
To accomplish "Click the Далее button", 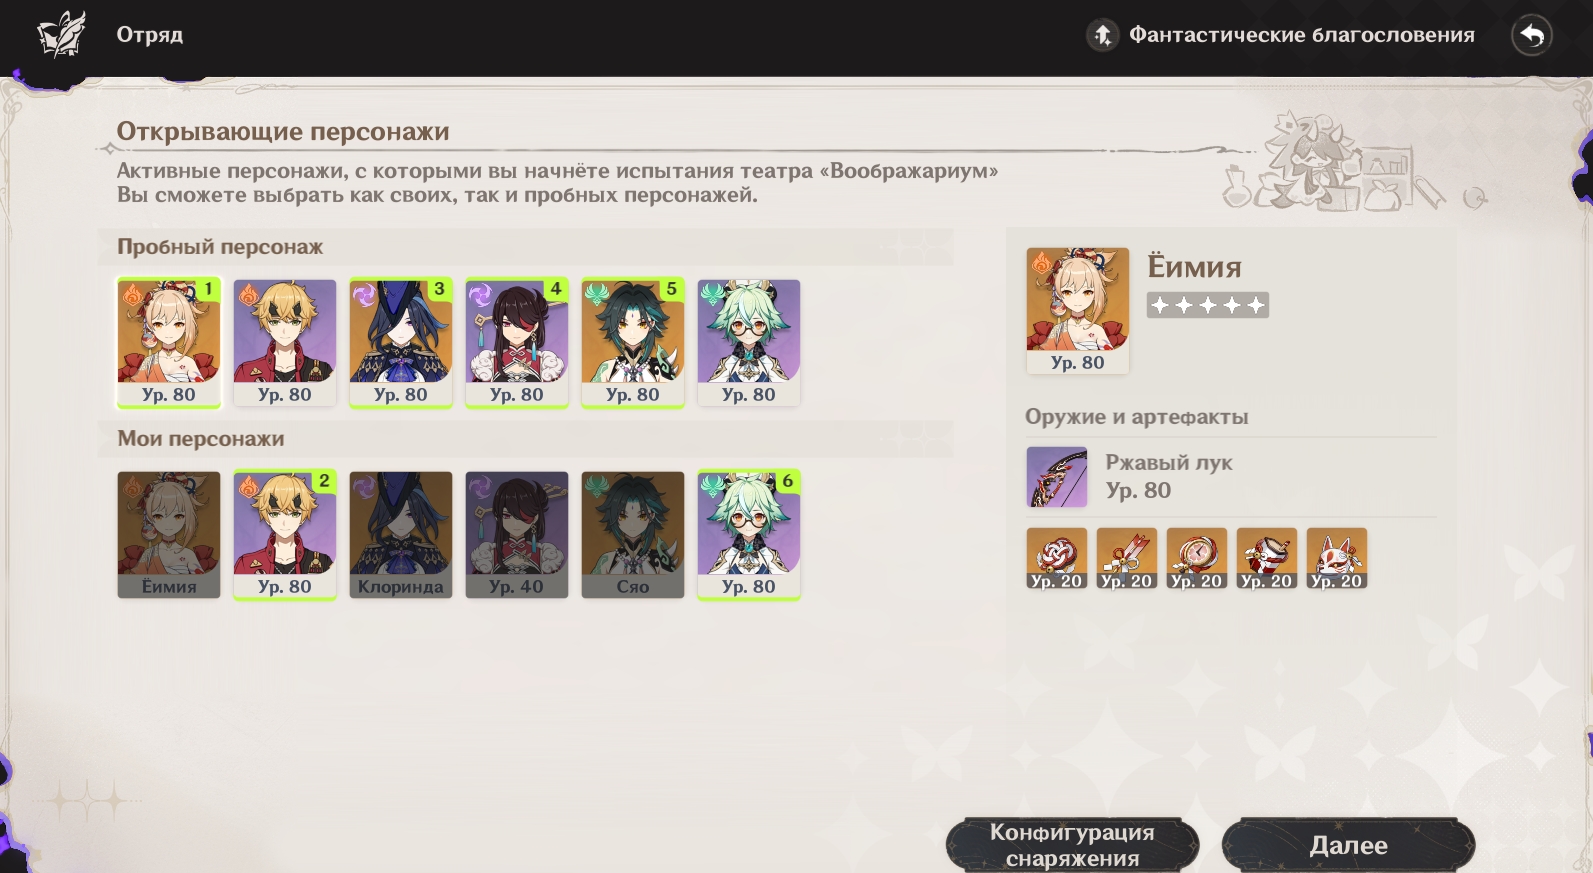I will tap(1349, 845).
